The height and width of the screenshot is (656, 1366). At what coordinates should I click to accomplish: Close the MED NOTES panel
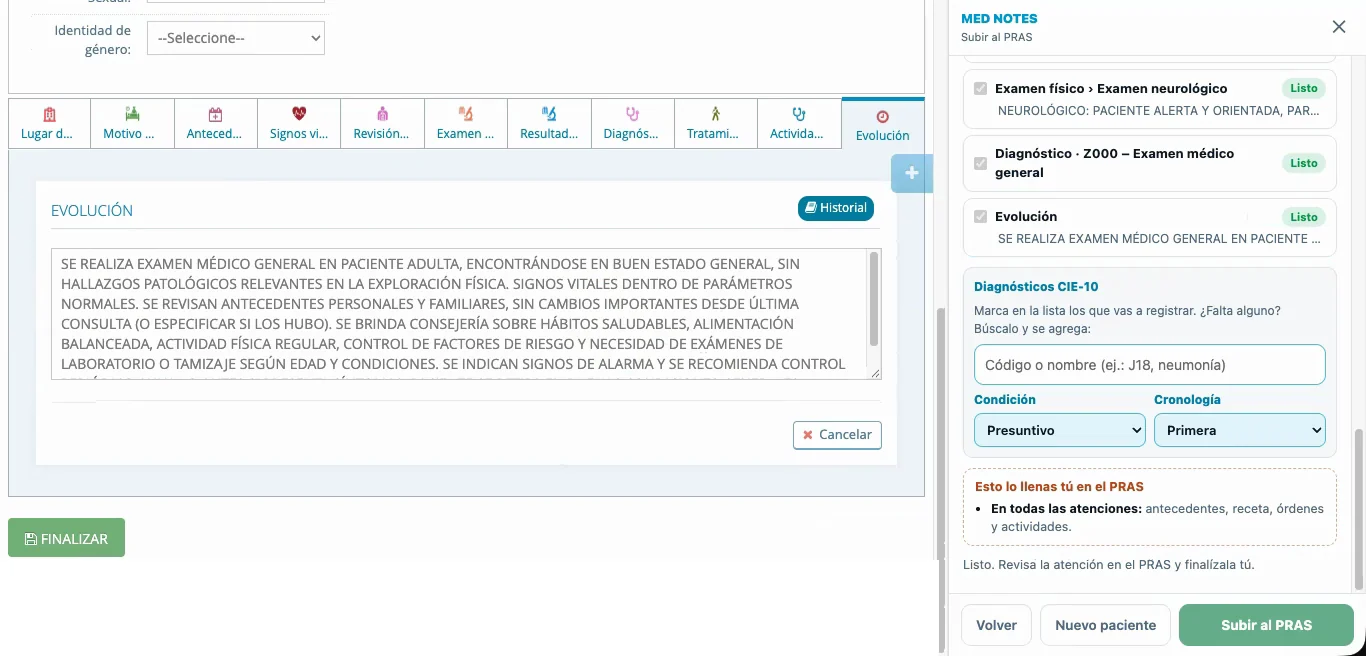(1339, 27)
